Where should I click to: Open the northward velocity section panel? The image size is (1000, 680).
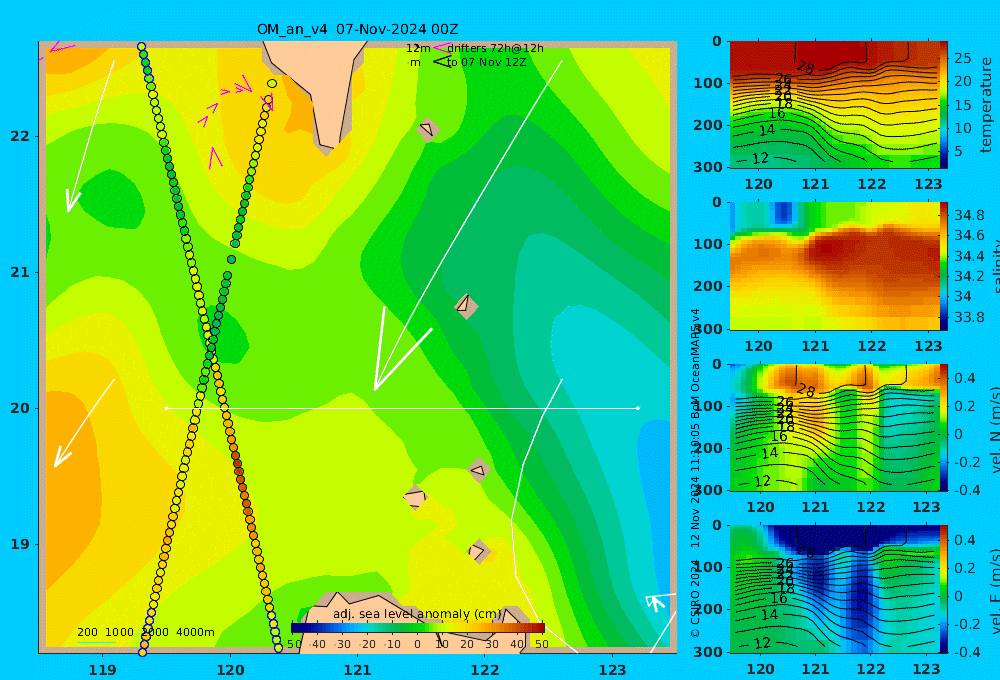pyautogui.click(x=834, y=427)
